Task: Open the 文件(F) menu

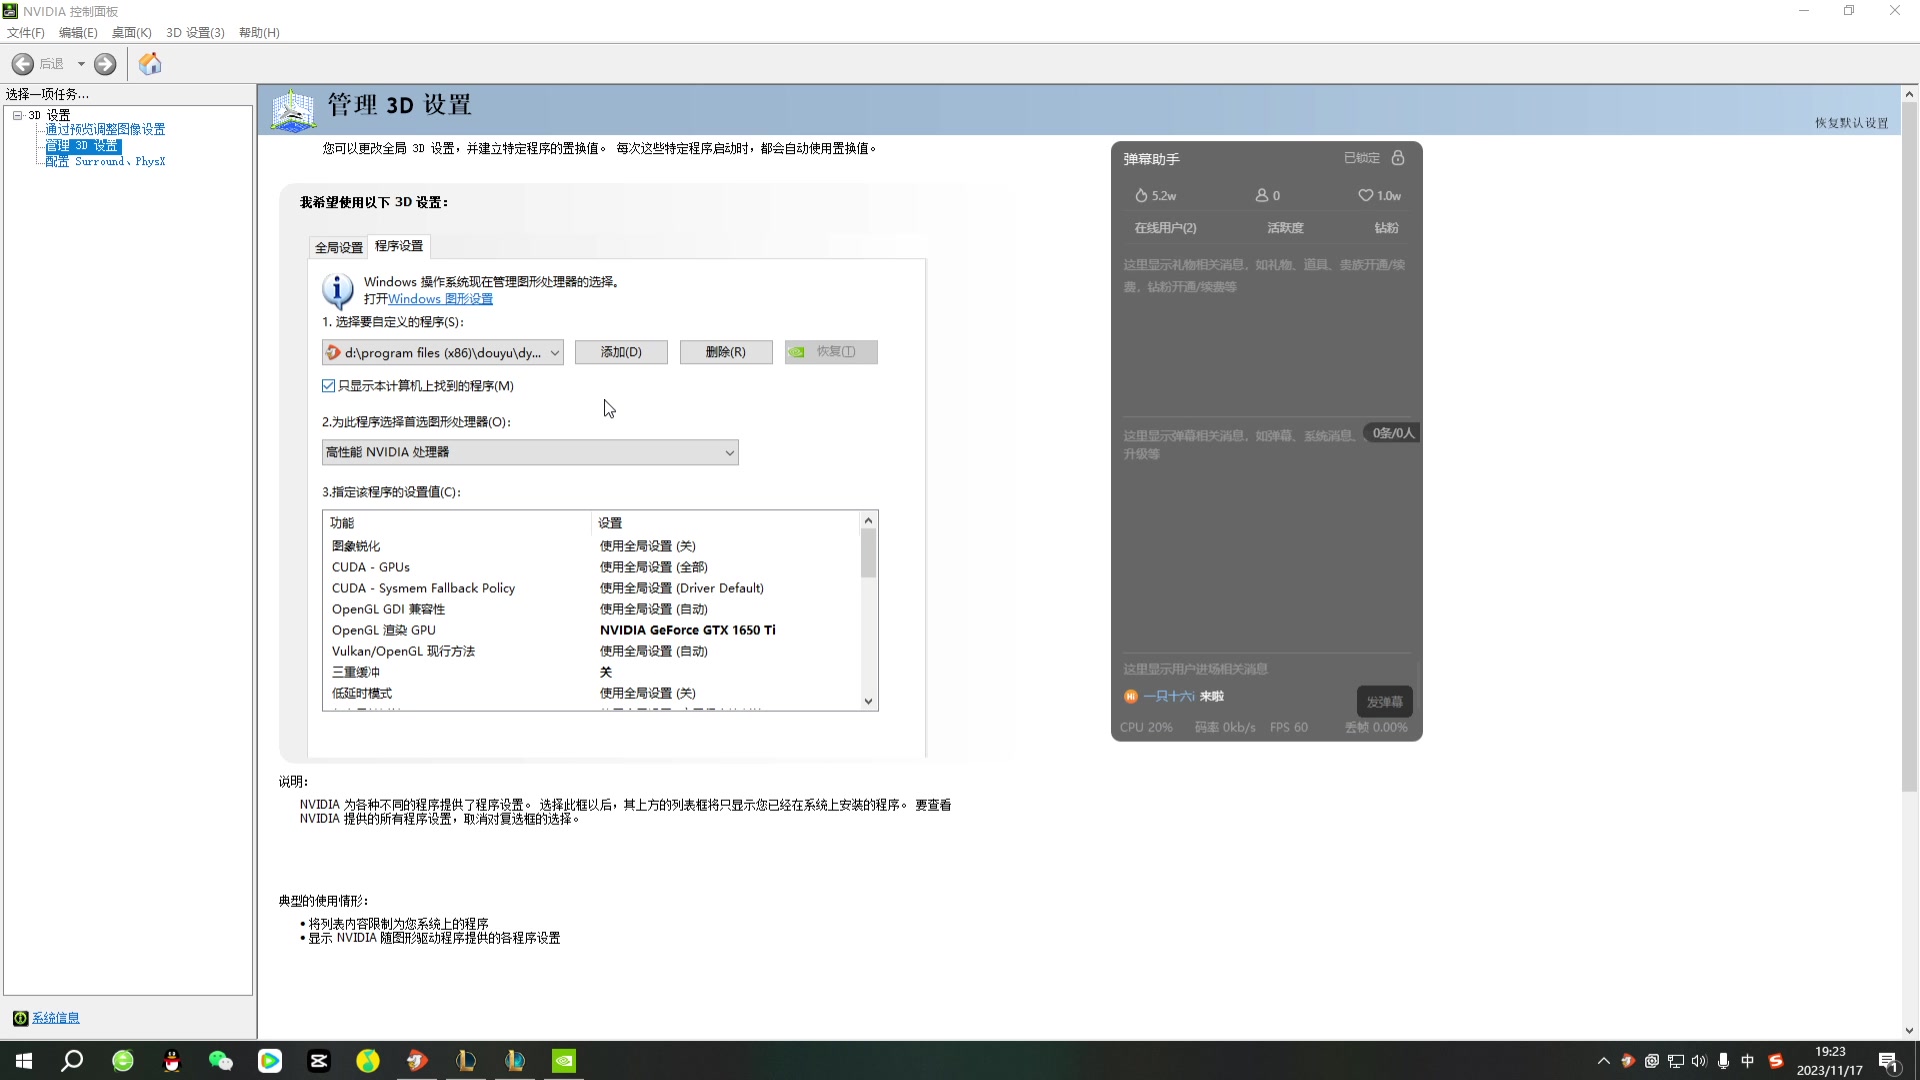Action: click(x=26, y=32)
